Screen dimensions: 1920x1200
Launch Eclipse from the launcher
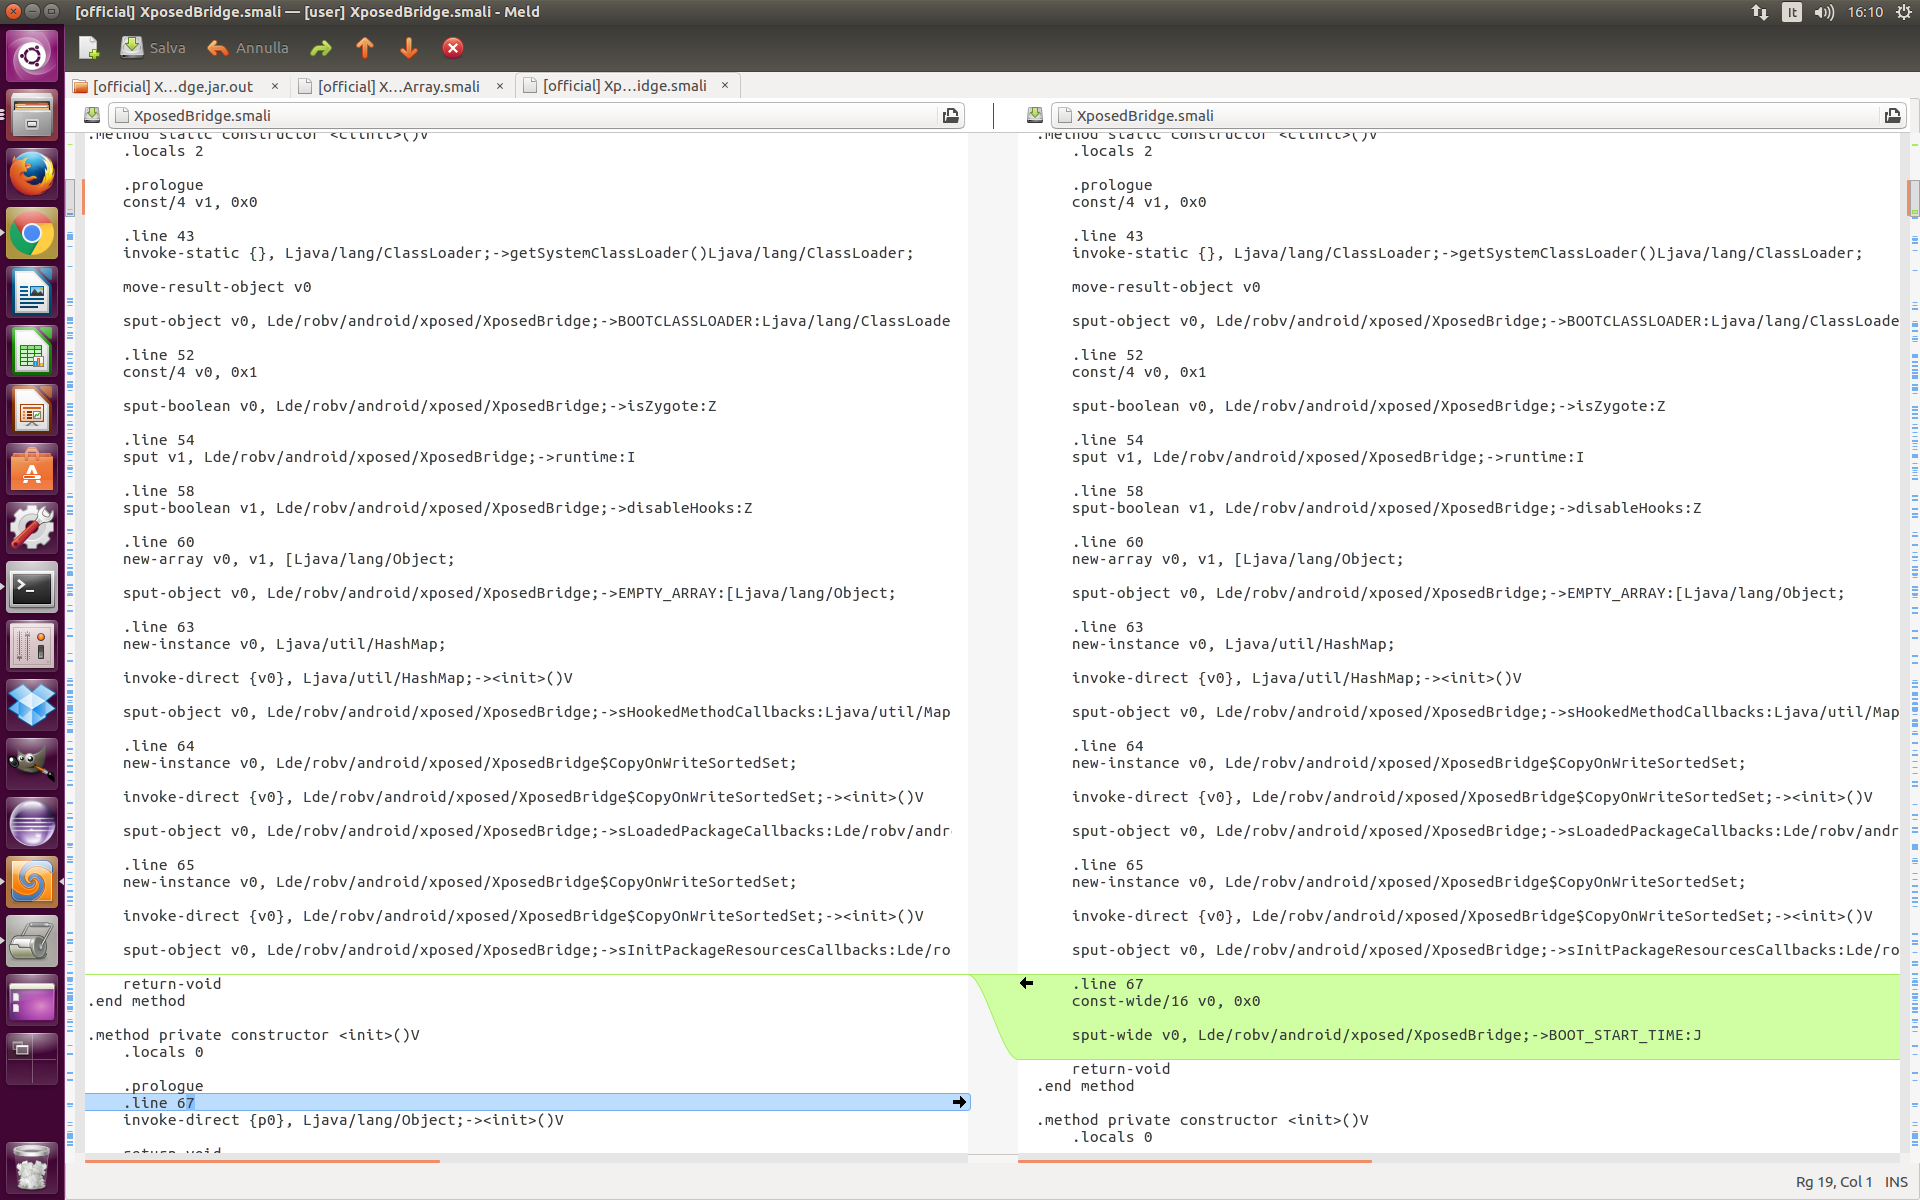tap(32, 824)
